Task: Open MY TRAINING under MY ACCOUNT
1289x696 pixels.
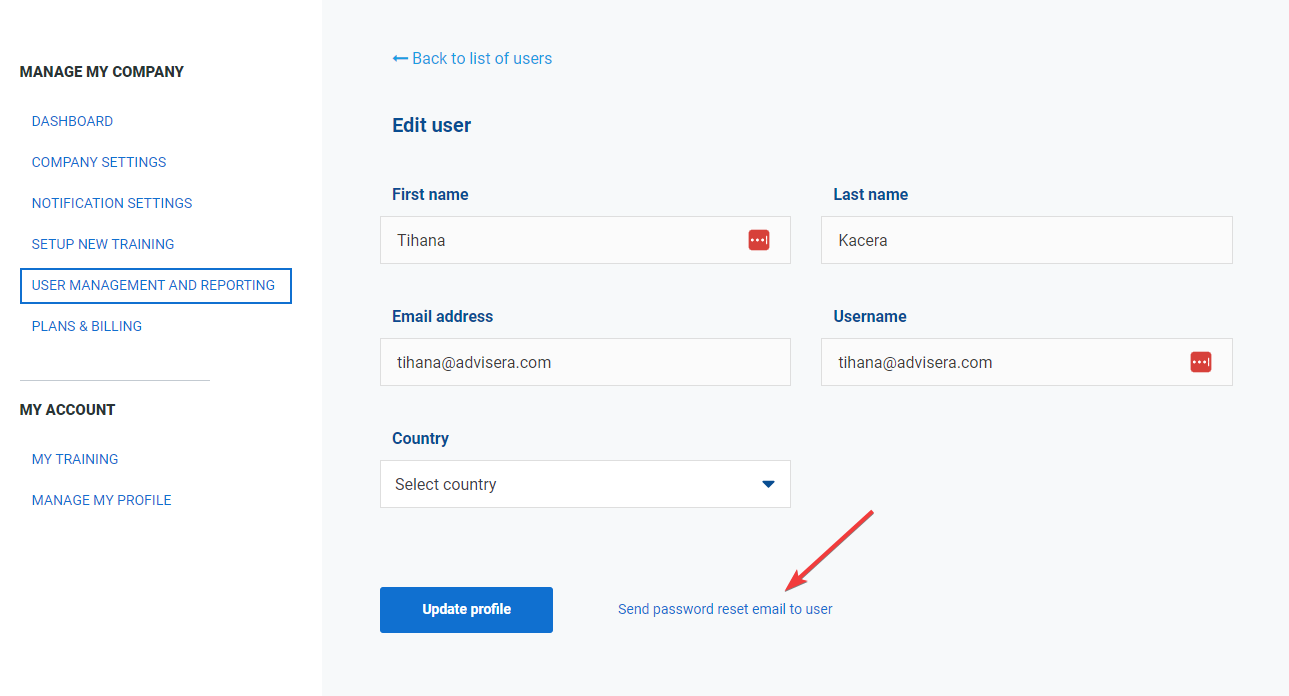Action: pyautogui.click(x=75, y=459)
